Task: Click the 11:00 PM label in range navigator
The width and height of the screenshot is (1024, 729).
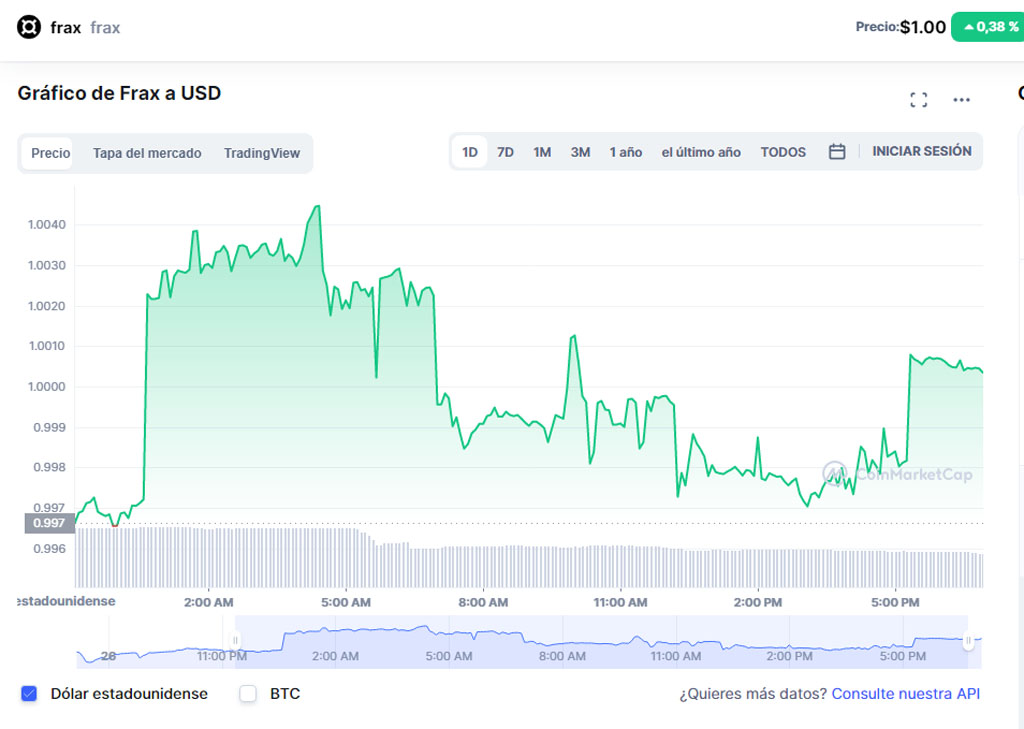Action: 221,656
